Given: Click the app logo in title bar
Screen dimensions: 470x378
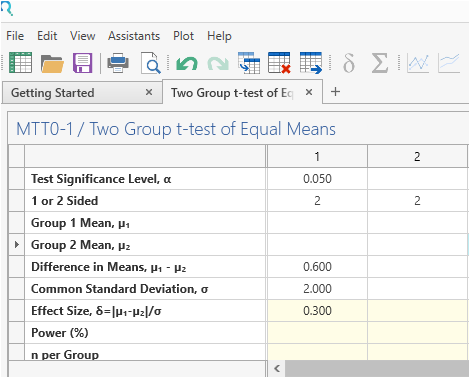Looking at the screenshot, I should pos(7,8).
